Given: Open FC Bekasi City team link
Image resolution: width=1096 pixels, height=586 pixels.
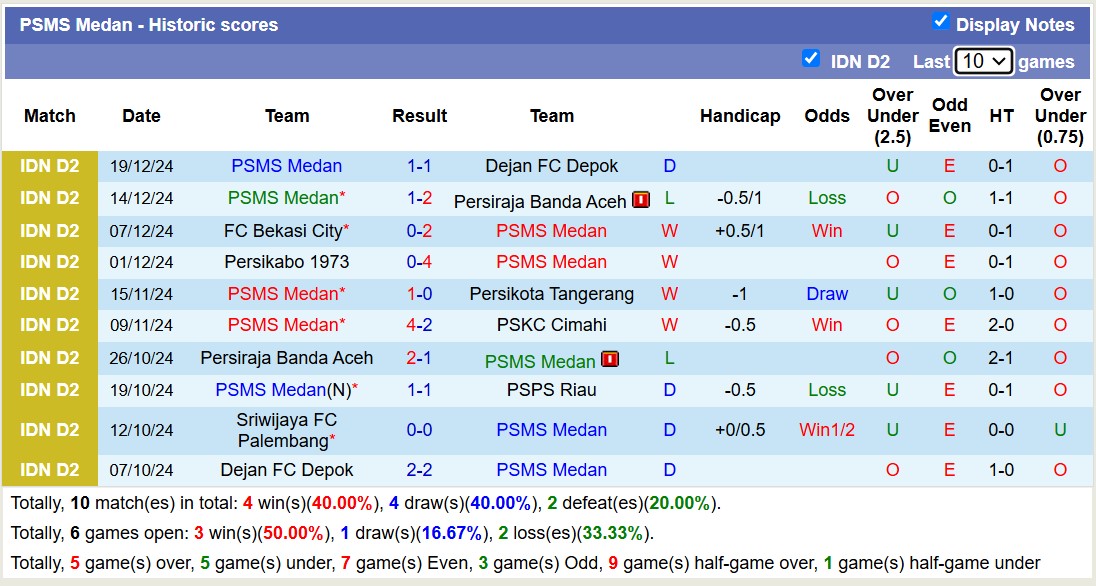Looking at the screenshot, I should (x=283, y=231).
